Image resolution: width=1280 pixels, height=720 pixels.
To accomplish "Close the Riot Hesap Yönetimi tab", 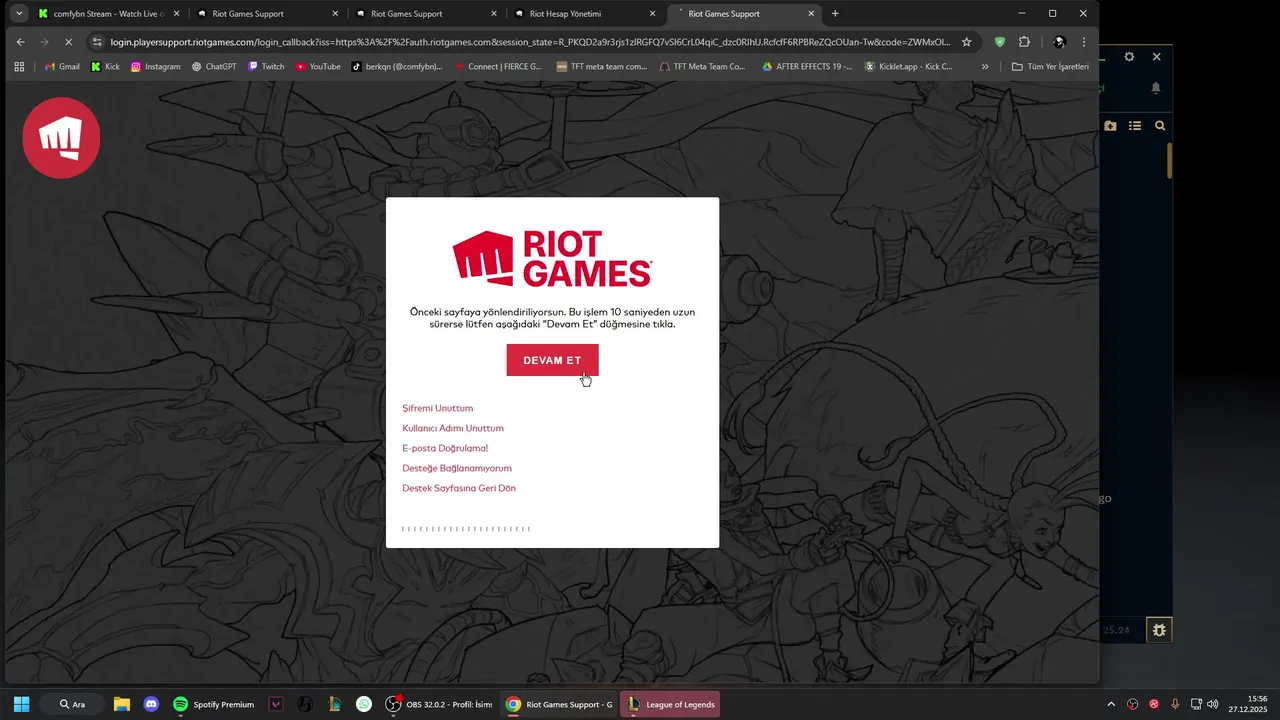I will tap(653, 14).
